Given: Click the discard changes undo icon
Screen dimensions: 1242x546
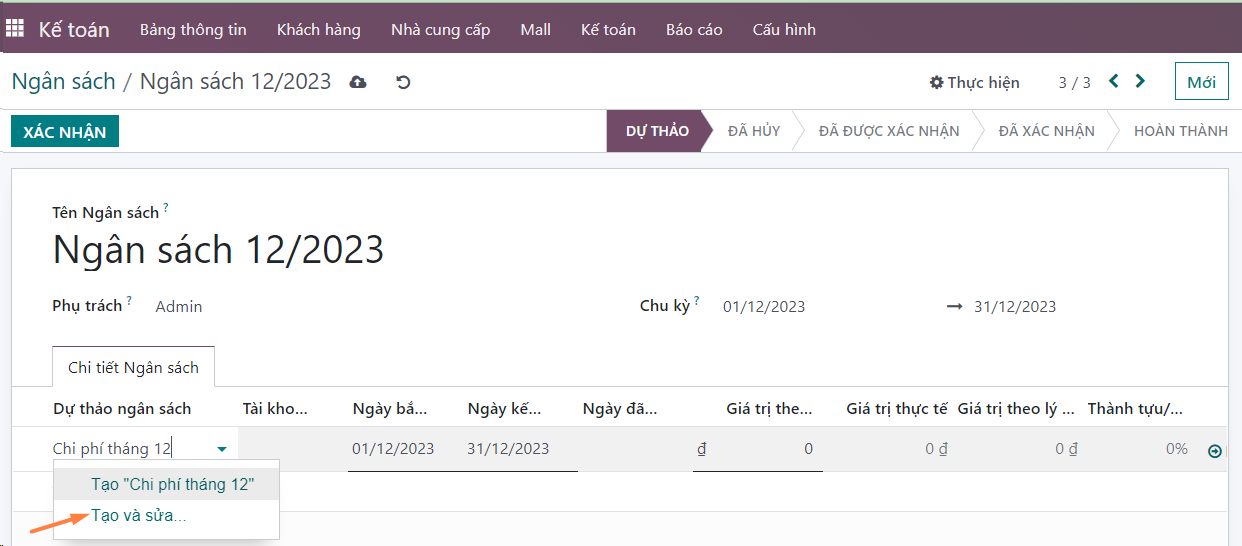Looking at the screenshot, I should click(x=403, y=82).
